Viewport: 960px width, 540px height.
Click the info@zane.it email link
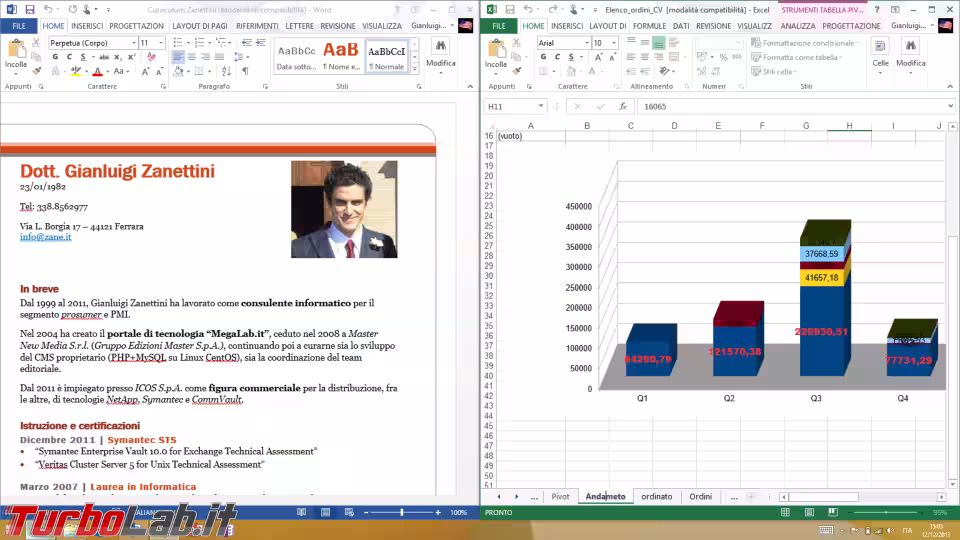pyautogui.click(x=45, y=237)
